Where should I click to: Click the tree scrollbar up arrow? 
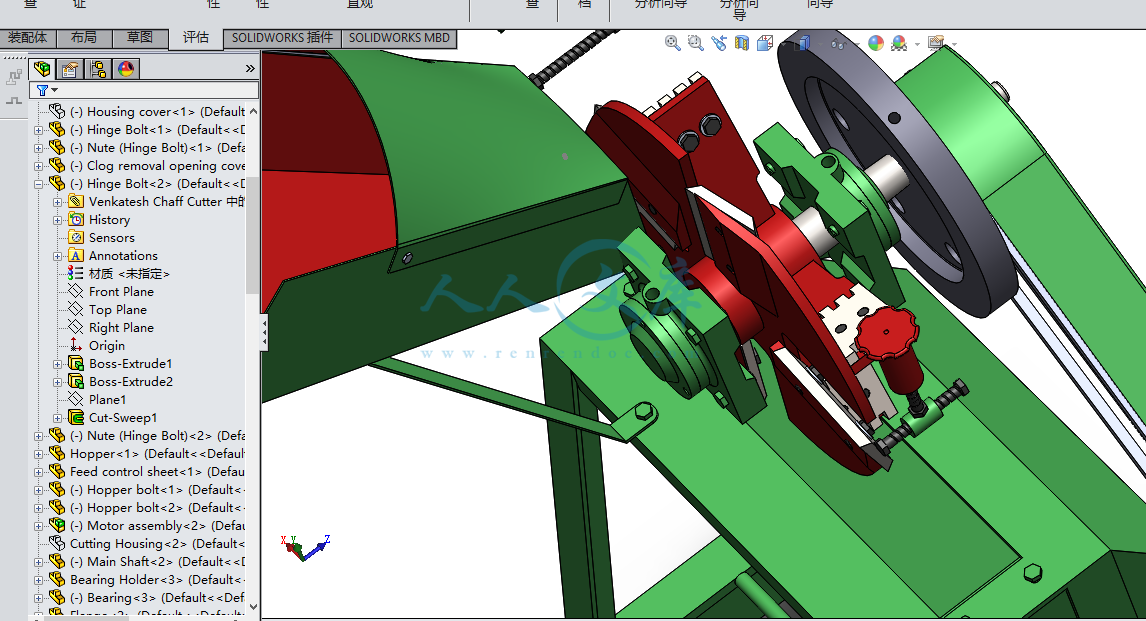[253, 111]
